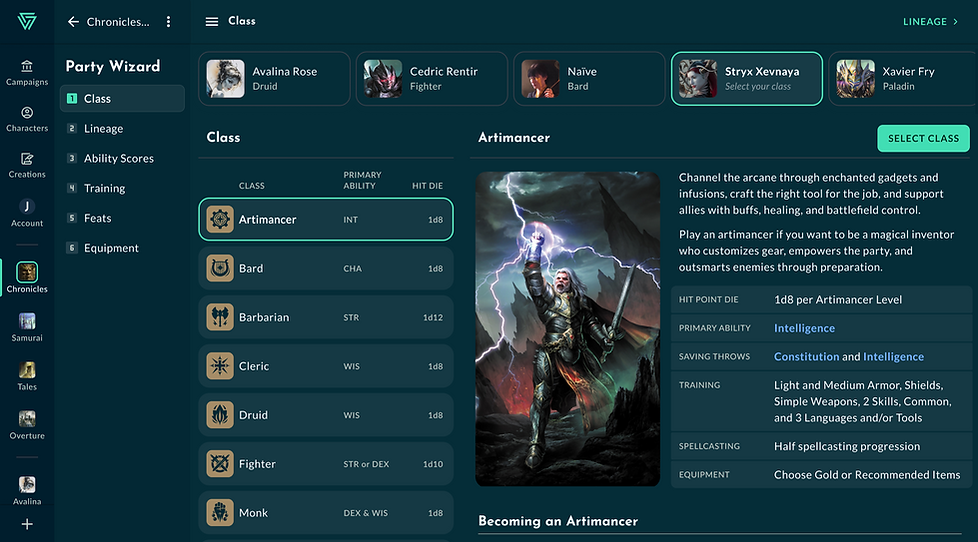
Task: Select Ability Scores step
Action: [x=122, y=158]
